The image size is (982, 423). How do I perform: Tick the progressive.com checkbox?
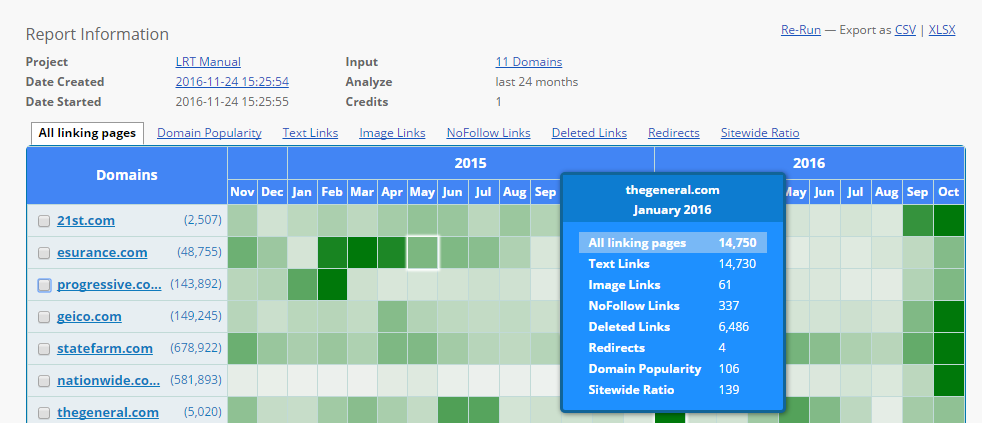pyautogui.click(x=44, y=285)
